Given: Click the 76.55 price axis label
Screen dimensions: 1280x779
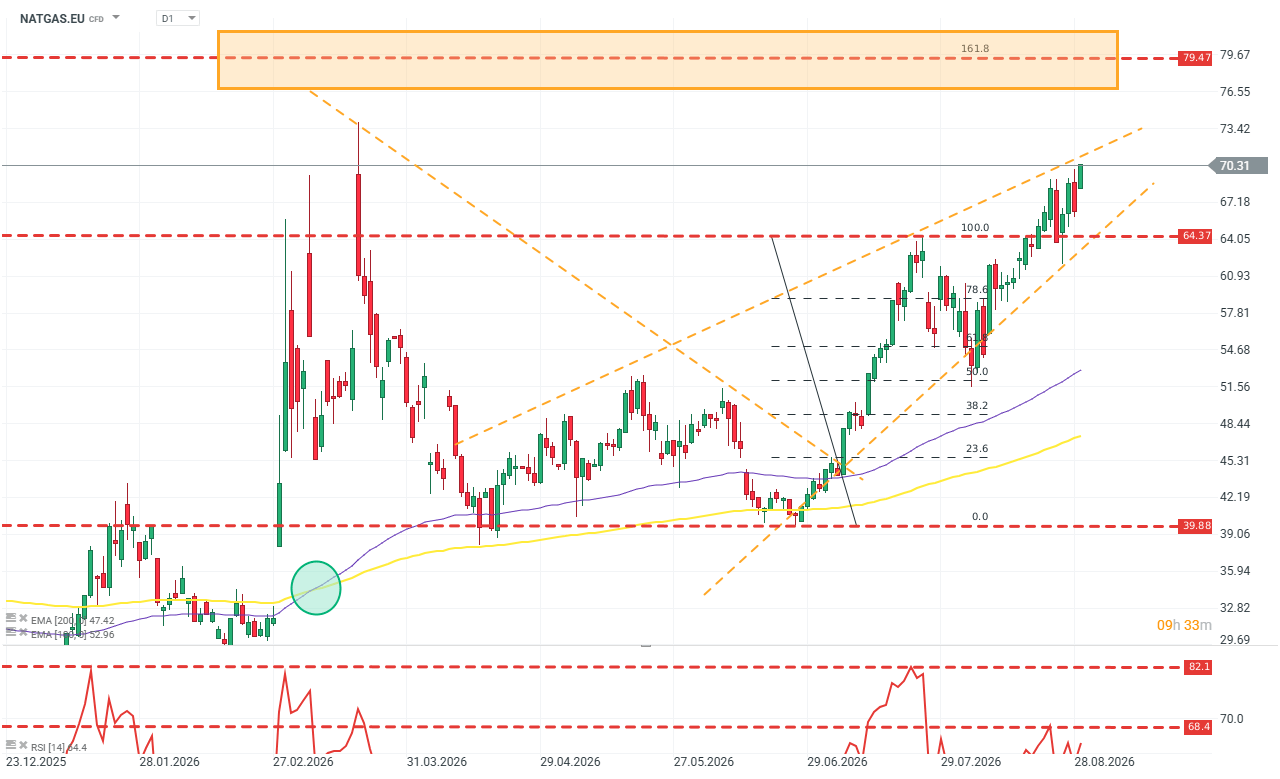Looking at the screenshot, I should point(1237,92).
